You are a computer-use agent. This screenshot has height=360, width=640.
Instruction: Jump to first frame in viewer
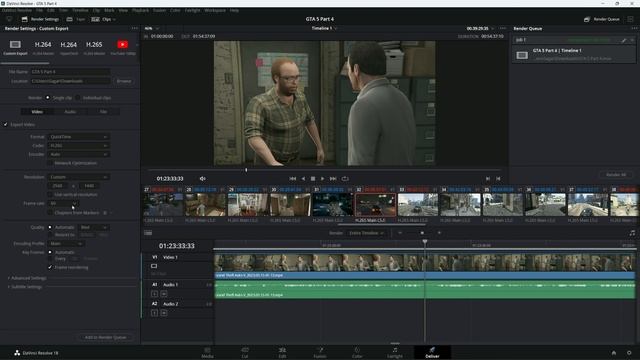point(293,178)
